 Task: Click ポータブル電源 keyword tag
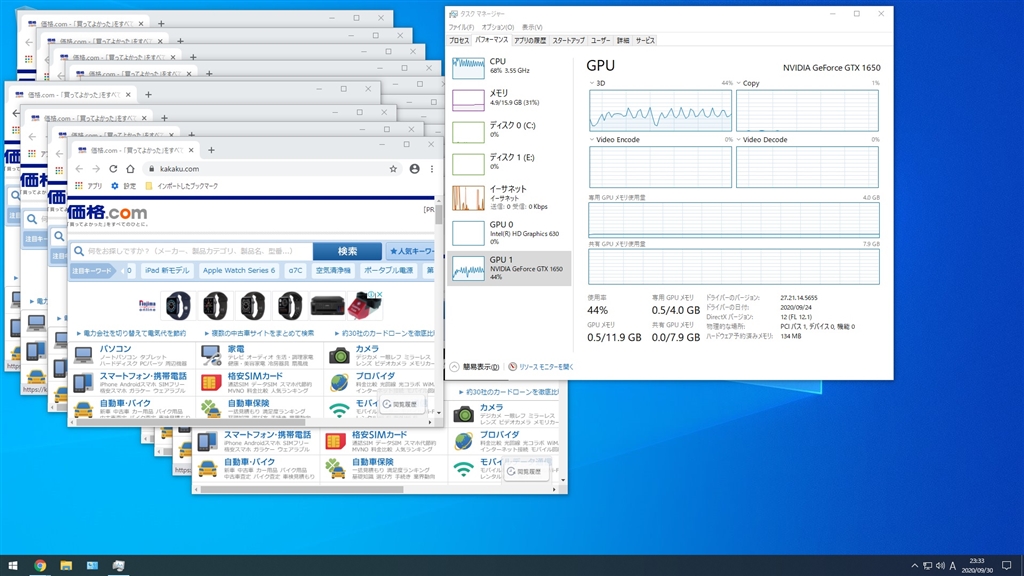[389, 270]
